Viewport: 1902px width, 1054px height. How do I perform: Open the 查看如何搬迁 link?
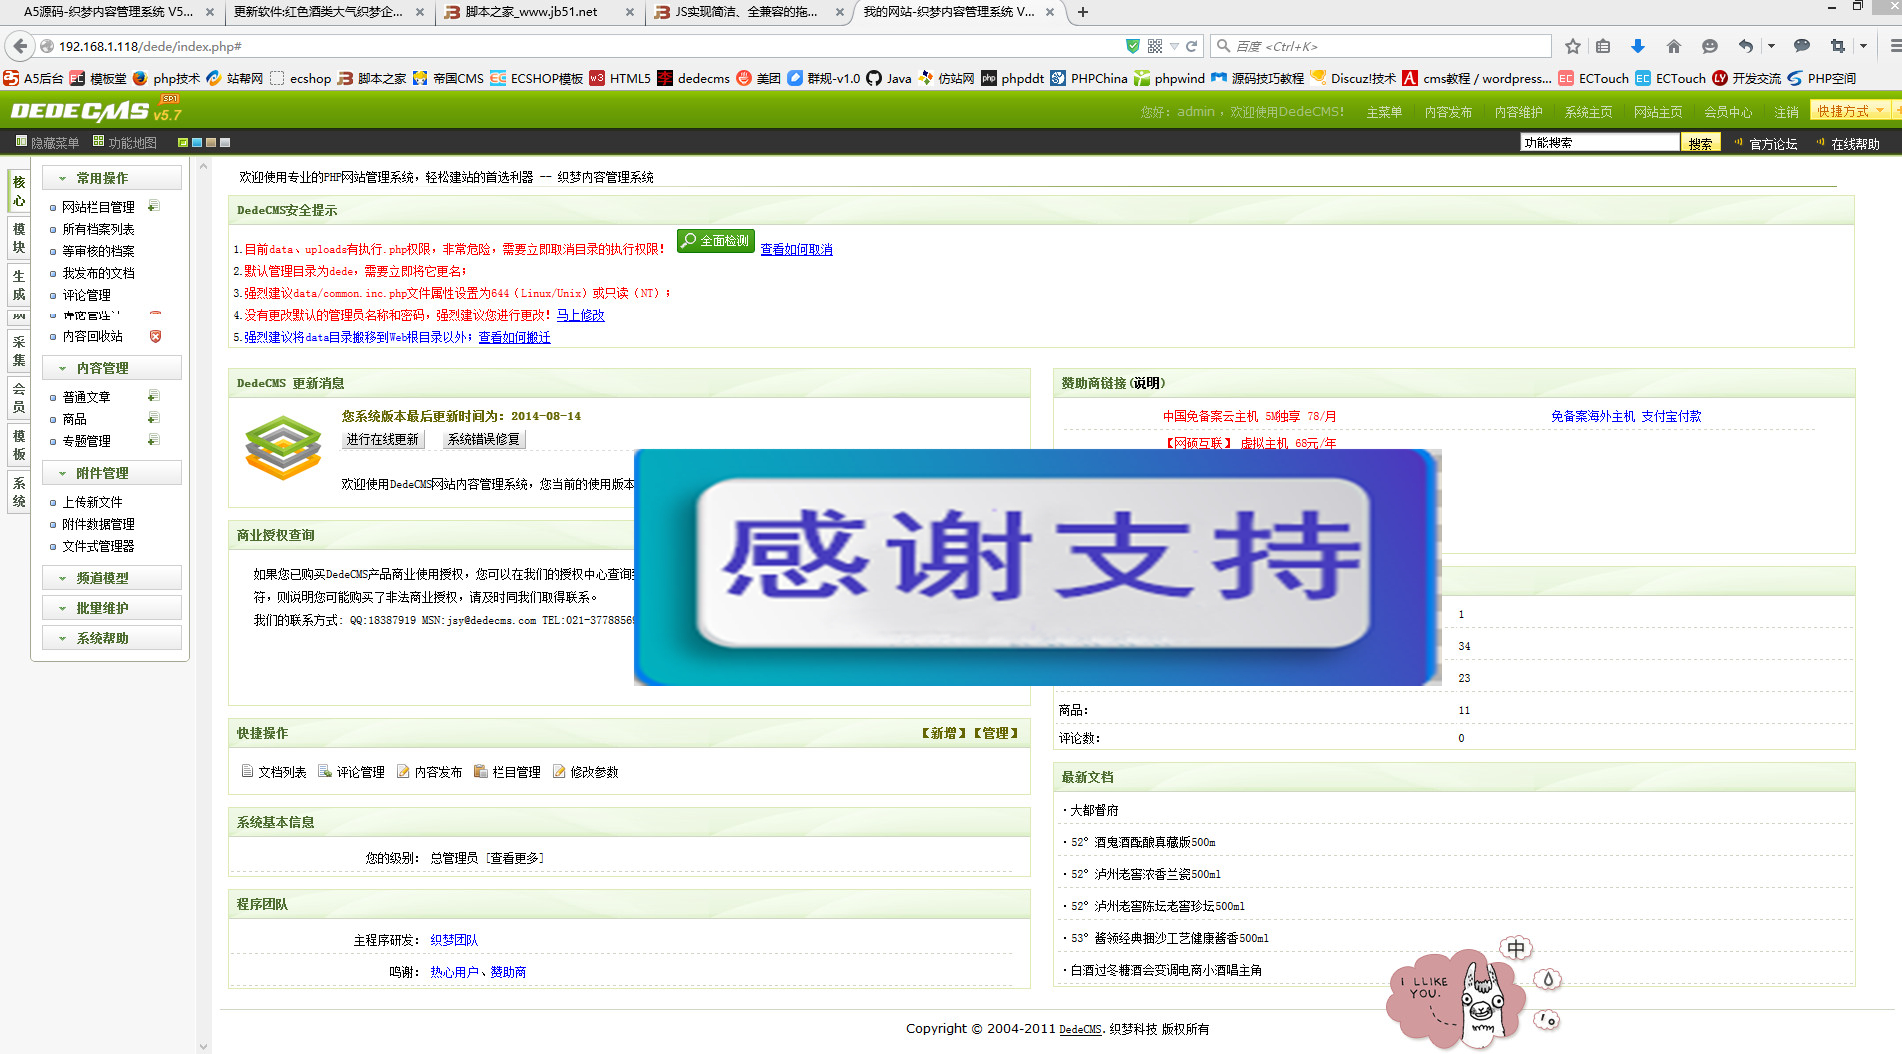pyautogui.click(x=514, y=337)
